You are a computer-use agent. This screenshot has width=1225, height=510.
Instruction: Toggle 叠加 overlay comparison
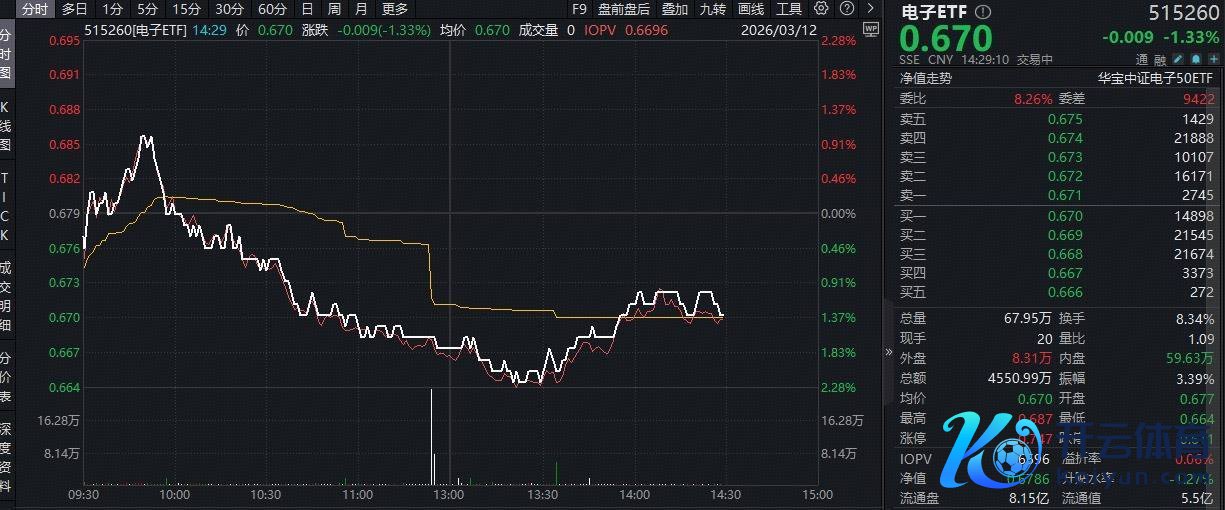[x=675, y=9]
